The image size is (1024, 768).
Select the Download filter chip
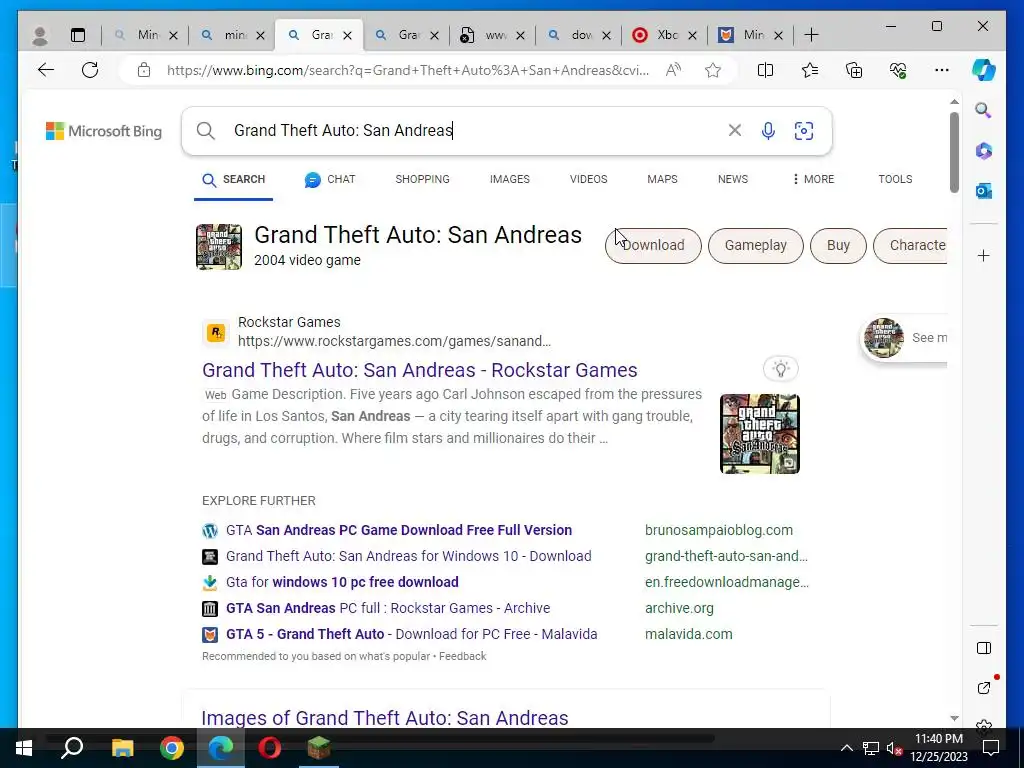tap(653, 246)
